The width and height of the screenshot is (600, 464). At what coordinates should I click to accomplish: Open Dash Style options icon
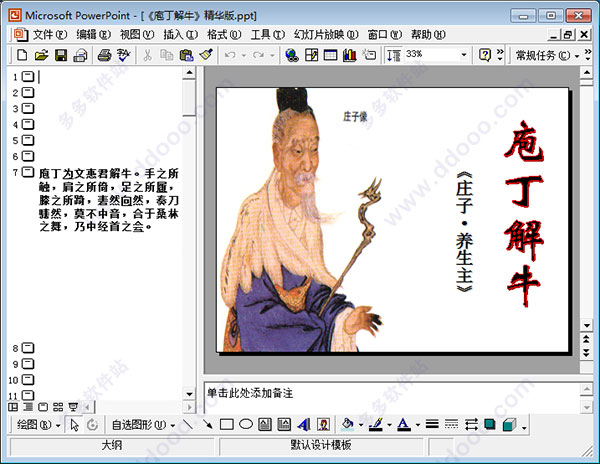(x=452, y=424)
